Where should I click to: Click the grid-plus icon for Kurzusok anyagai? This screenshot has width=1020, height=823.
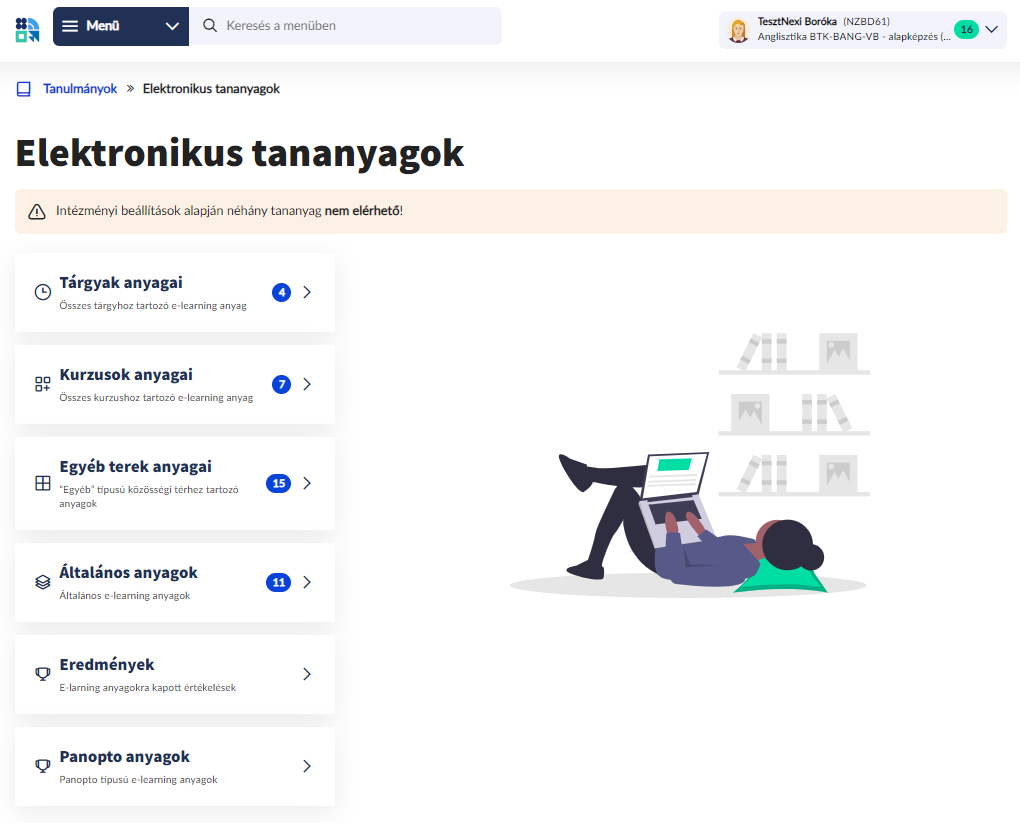(42, 384)
